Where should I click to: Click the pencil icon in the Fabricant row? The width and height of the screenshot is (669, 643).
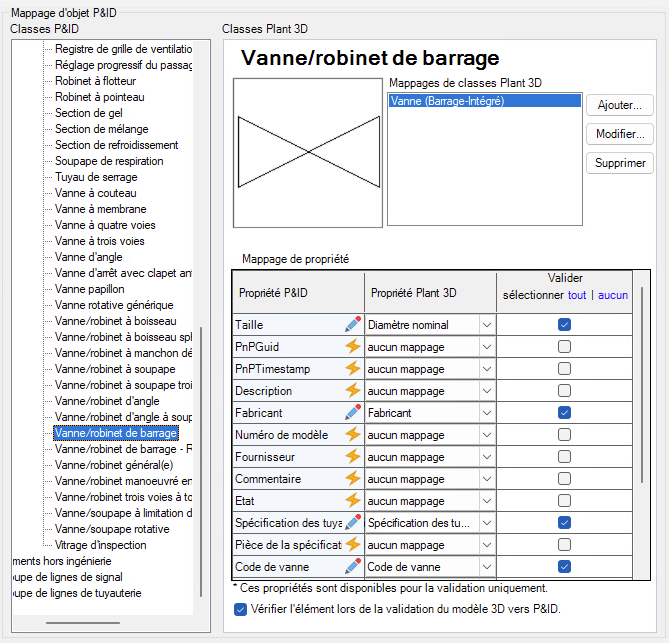(353, 413)
